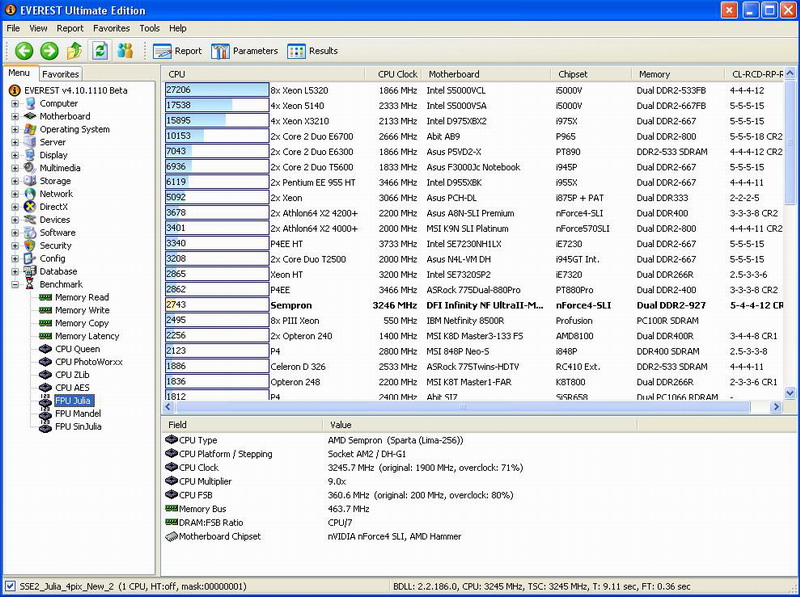Click horizontal scrollbar right arrow

tap(776, 407)
